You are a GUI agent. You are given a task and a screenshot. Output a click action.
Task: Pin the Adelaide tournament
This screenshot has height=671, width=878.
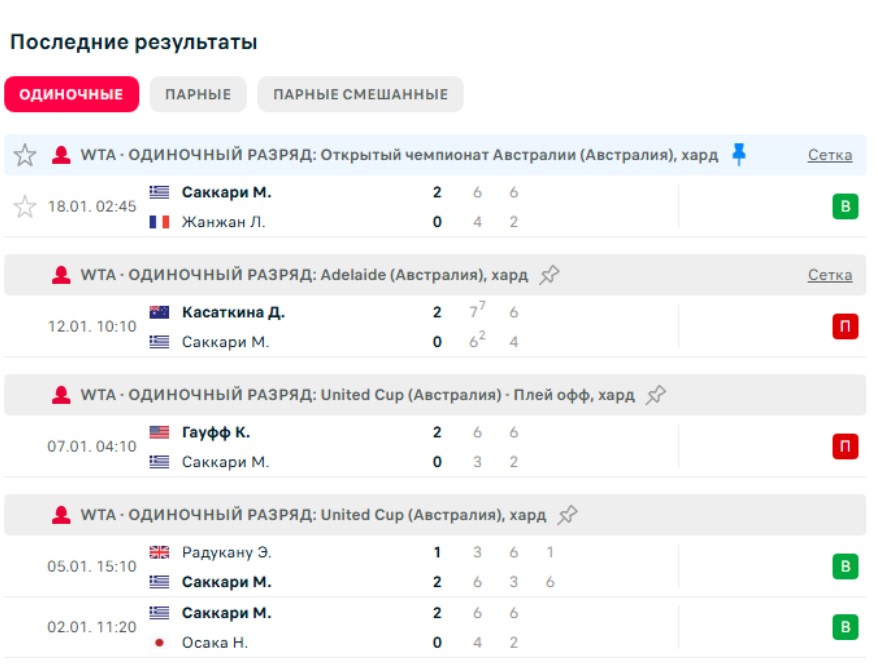pyautogui.click(x=549, y=275)
